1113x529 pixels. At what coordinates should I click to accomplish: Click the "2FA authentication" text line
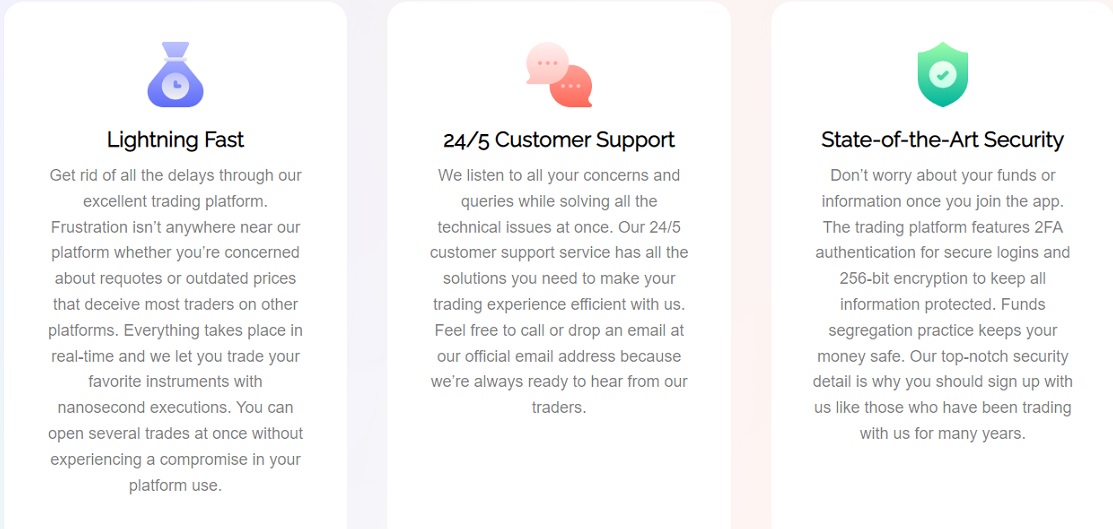point(943,253)
